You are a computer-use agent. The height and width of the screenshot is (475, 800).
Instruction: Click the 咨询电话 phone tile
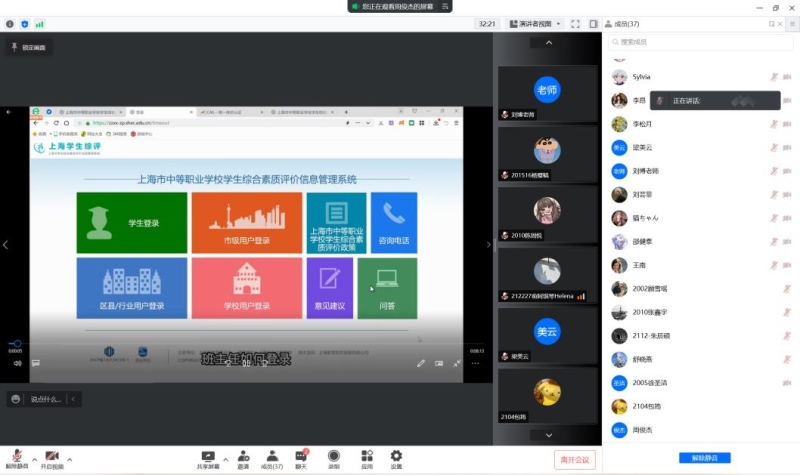click(x=394, y=223)
